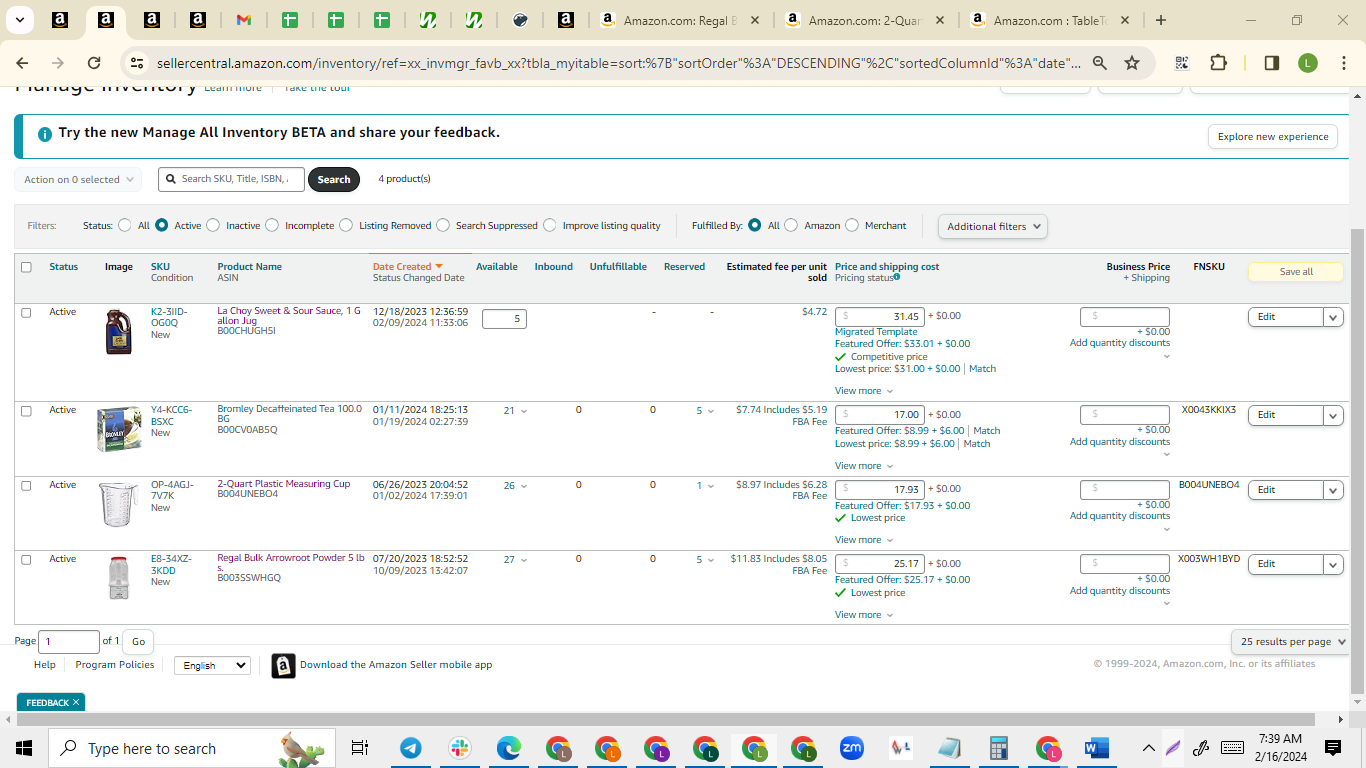Open Zoom from the taskbar
This screenshot has height=768, width=1366.
852,748
